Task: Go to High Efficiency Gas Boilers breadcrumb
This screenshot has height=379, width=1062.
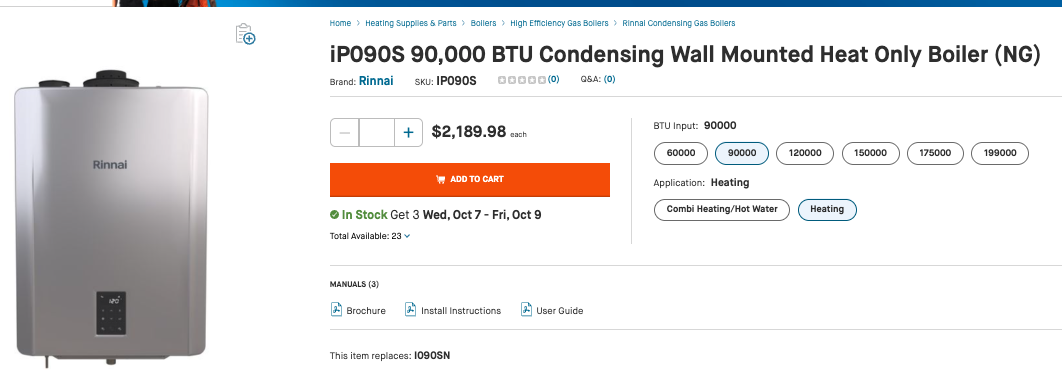Action: (x=559, y=23)
